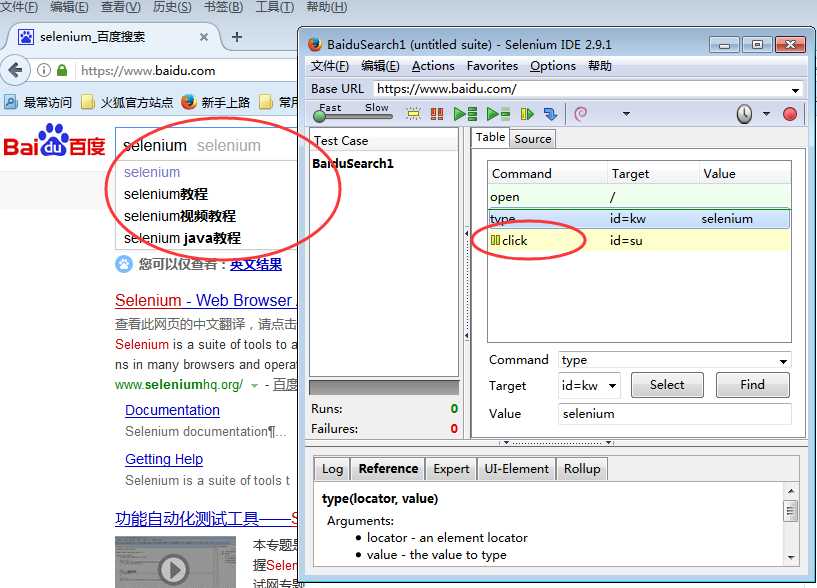817x588 pixels.
Task: Select the type command row
Action: (639, 219)
